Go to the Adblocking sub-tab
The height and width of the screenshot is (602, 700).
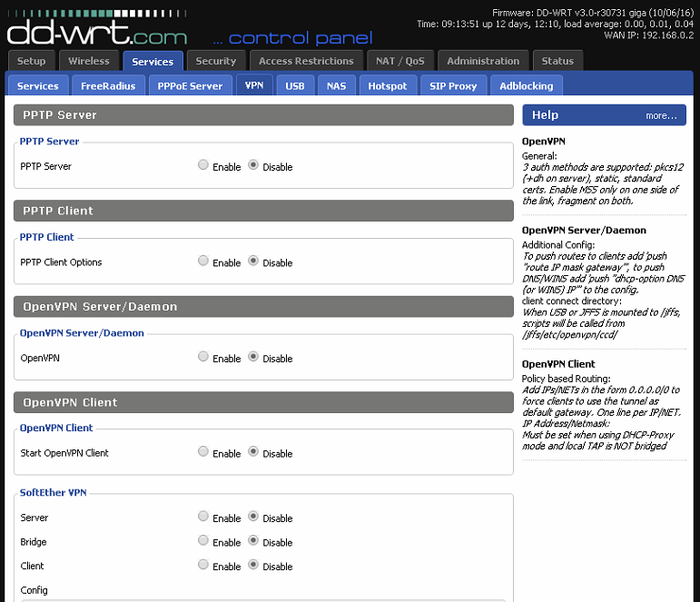[526, 86]
